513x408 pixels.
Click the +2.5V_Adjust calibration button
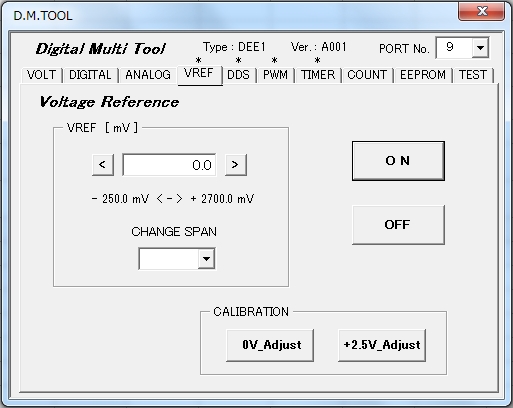pos(382,345)
